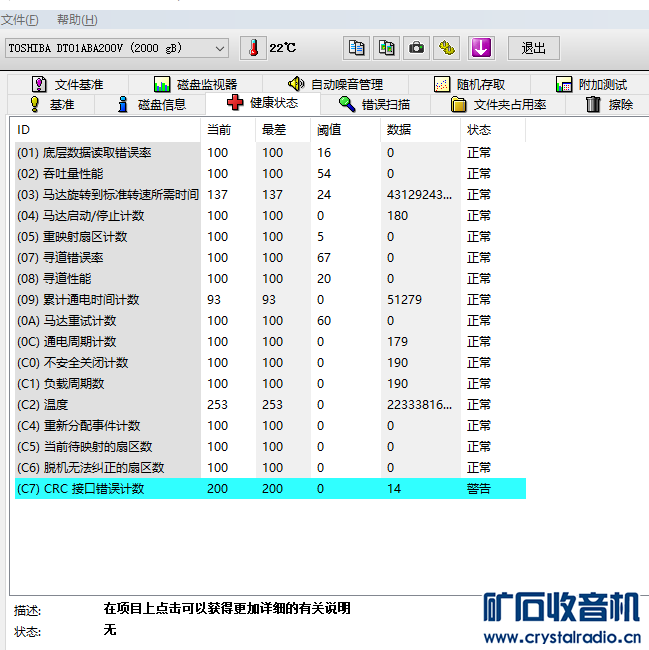Click the yellow rescan drives icon
649x650 pixels.
(x=446, y=48)
